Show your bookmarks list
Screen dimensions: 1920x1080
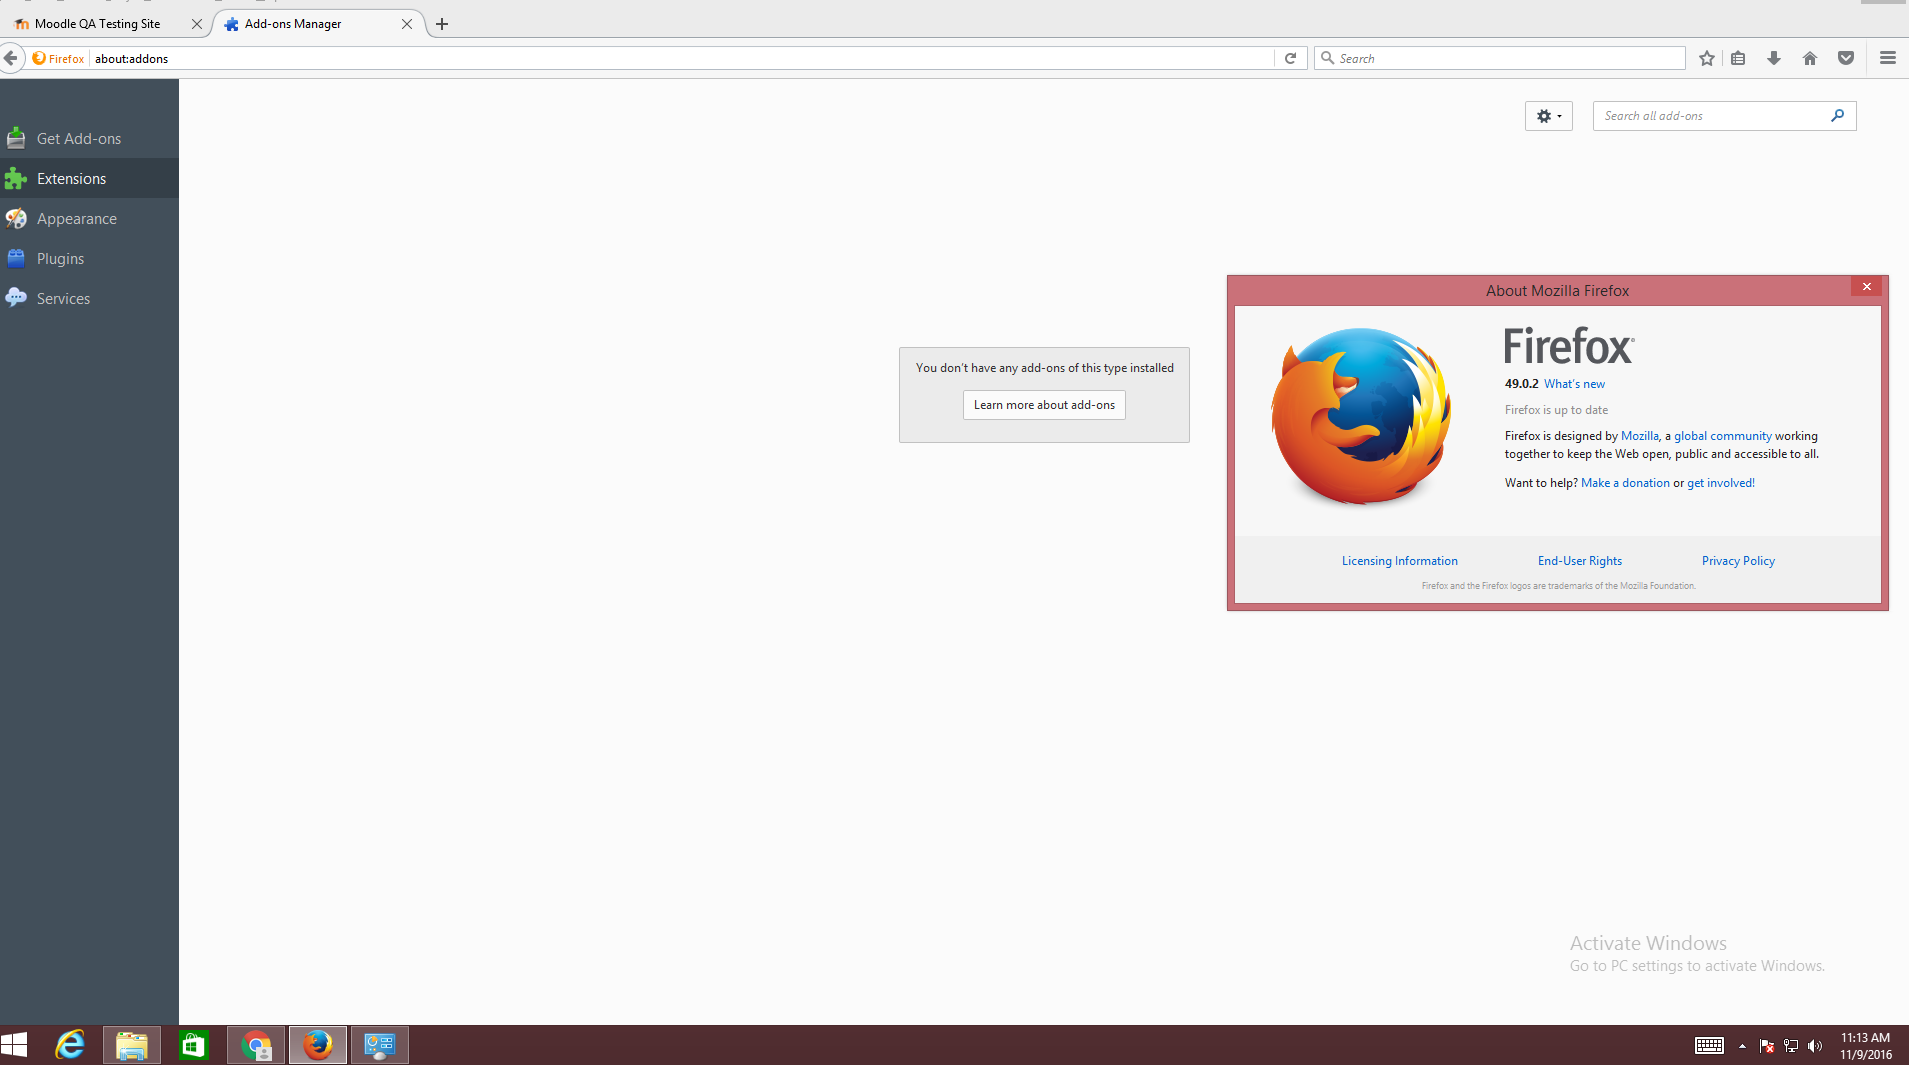pyautogui.click(x=1738, y=58)
